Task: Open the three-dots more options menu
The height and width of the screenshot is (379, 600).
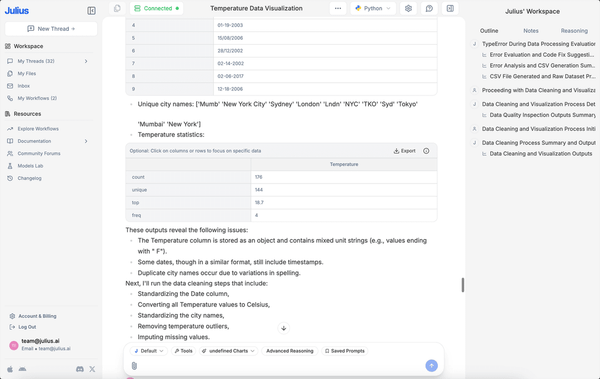Action: pos(338,8)
